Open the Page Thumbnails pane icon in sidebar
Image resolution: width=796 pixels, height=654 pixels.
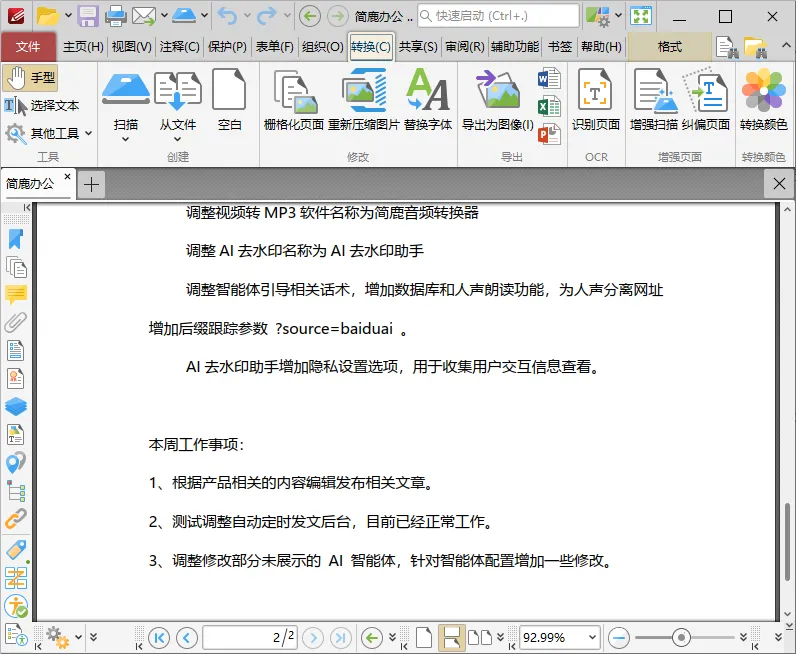[16, 267]
